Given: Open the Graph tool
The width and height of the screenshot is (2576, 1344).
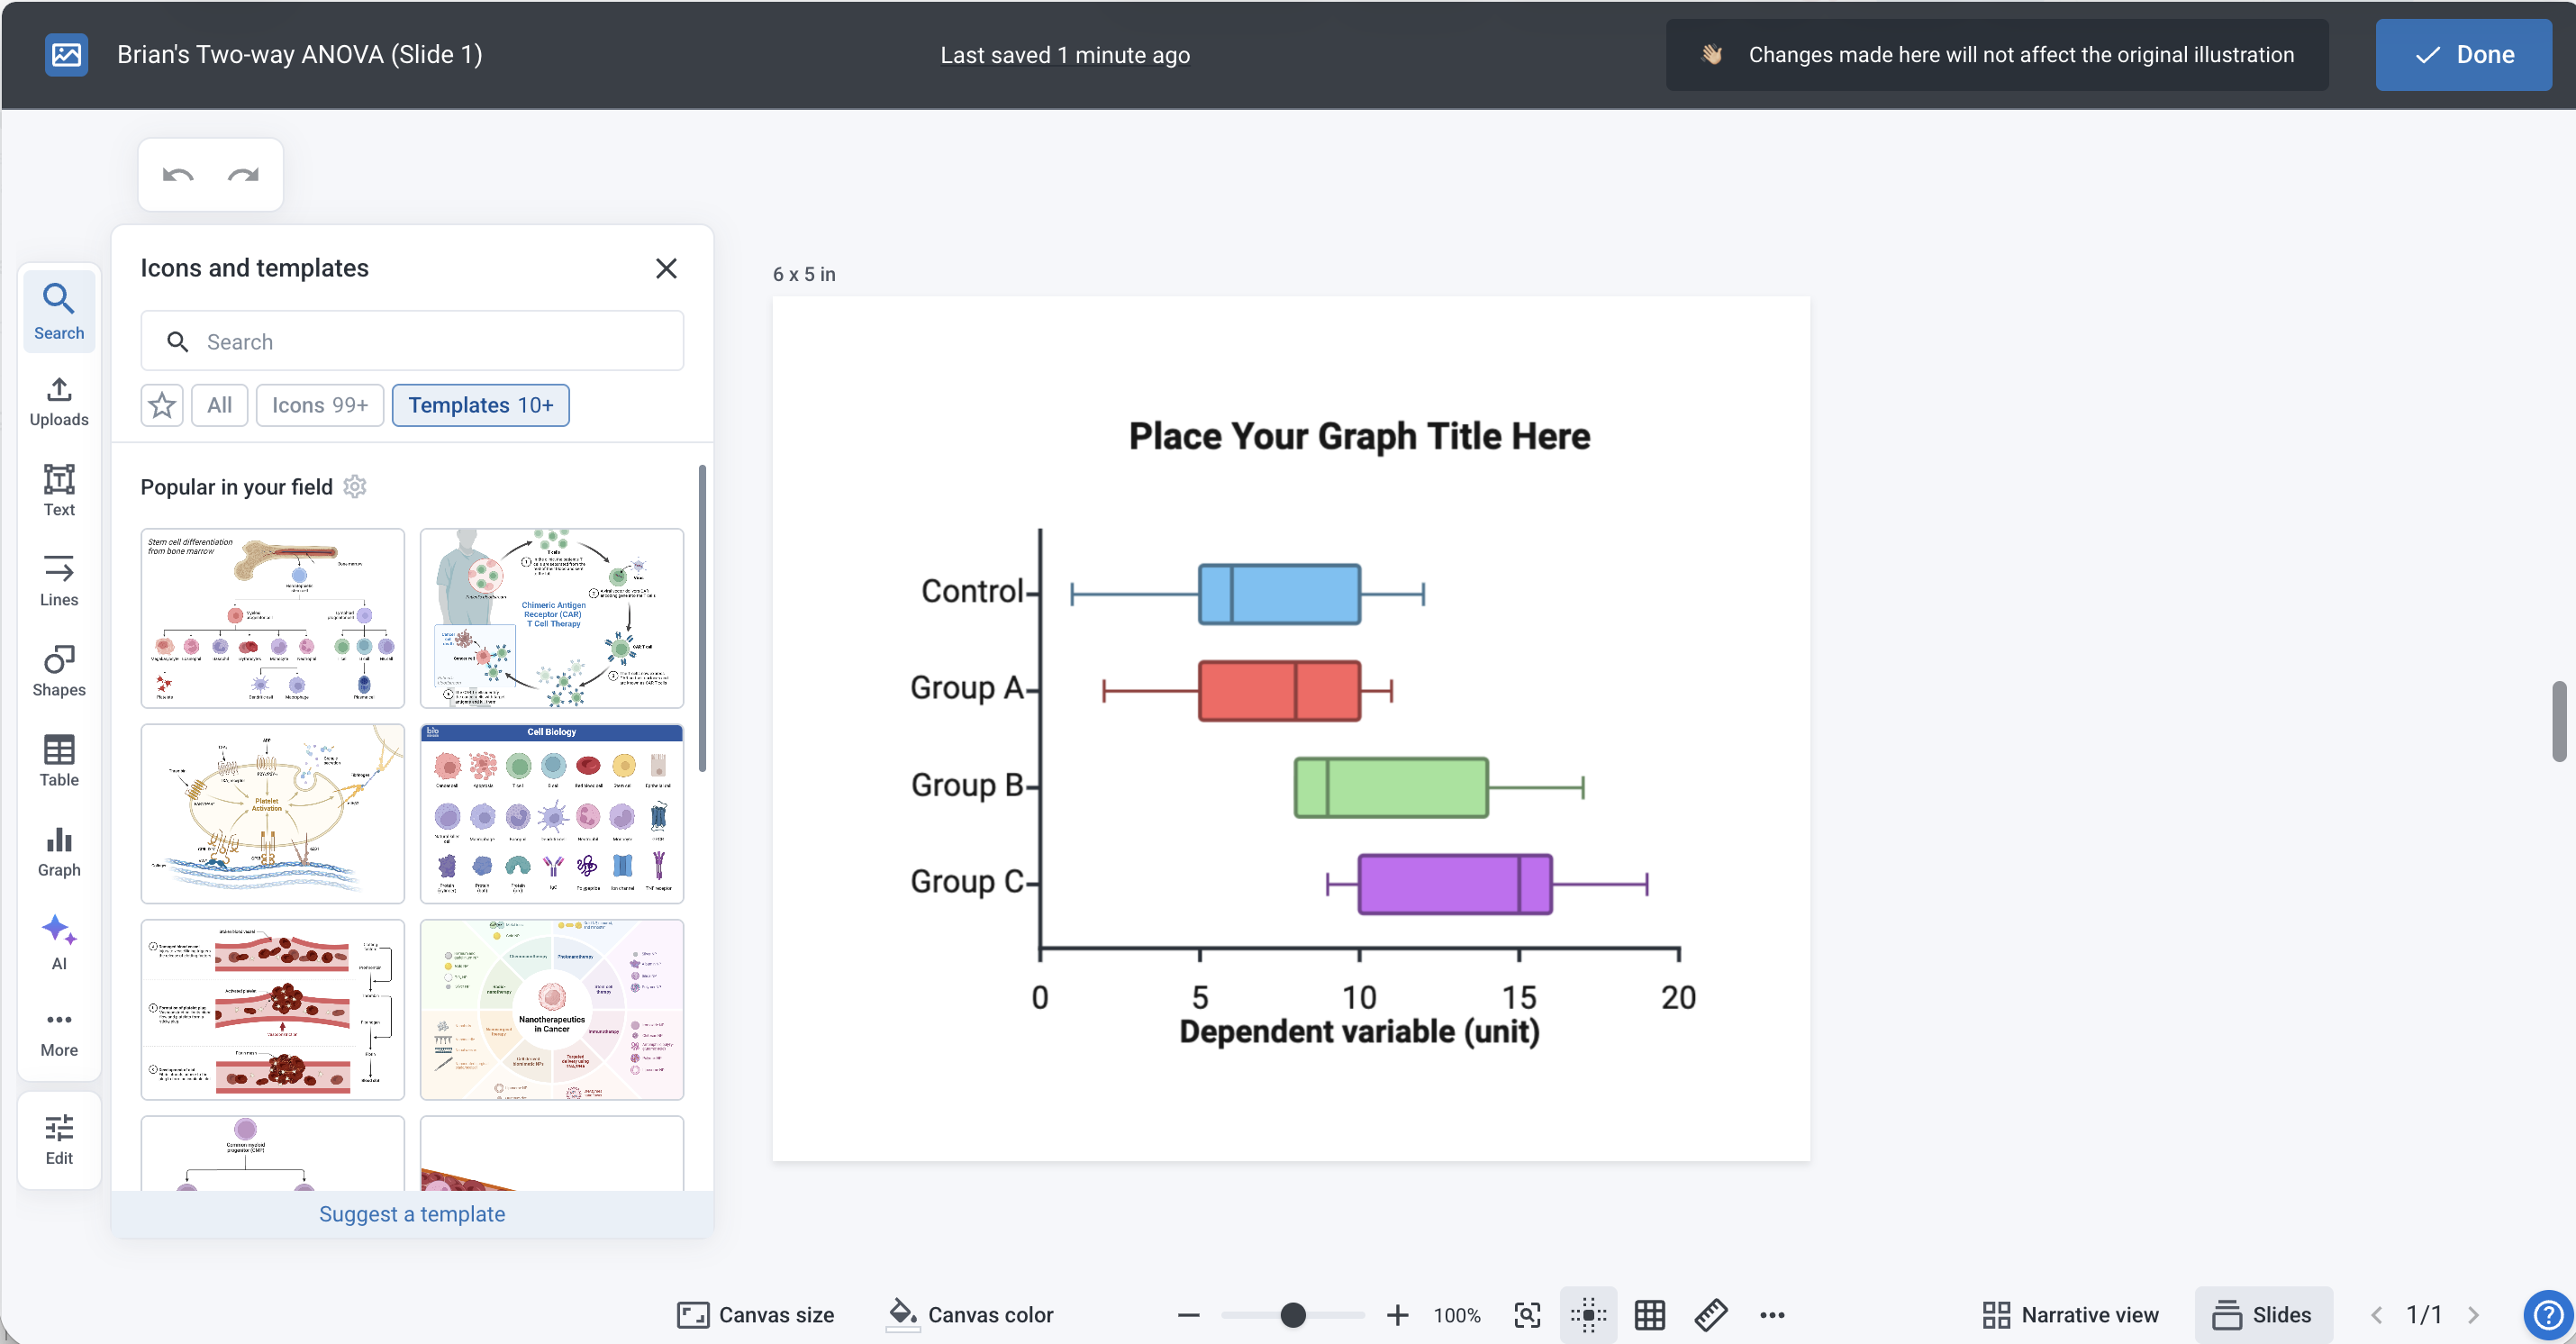Looking at the screenshot, I should [59, 851].
